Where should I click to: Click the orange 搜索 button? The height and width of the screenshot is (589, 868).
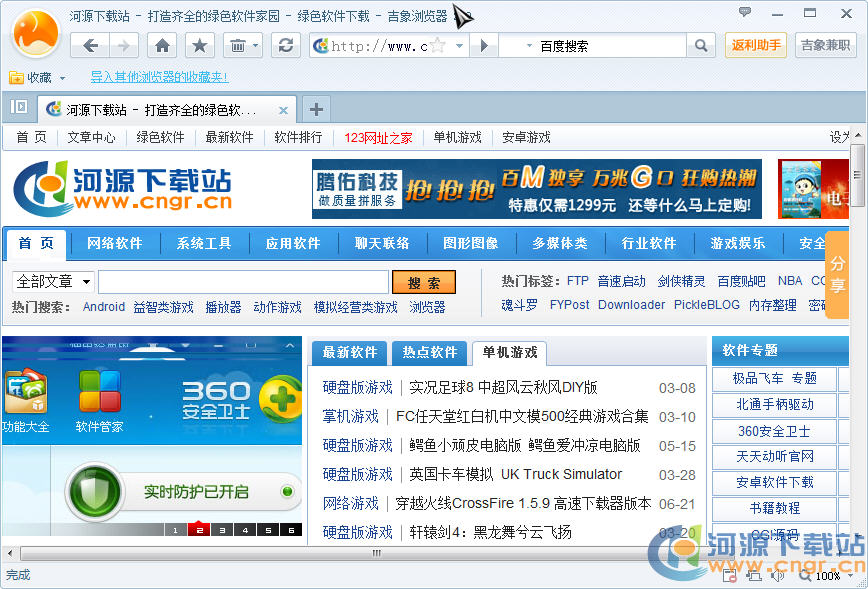(424, 283)
